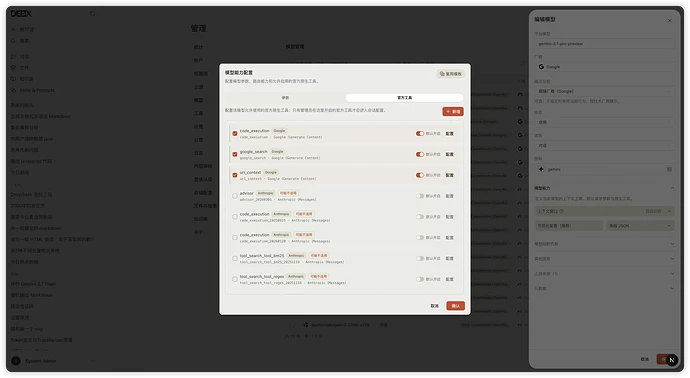Click Cancel at edit model panel bottom
Viewport: 690px width, 378px height.
pos(645,360)
